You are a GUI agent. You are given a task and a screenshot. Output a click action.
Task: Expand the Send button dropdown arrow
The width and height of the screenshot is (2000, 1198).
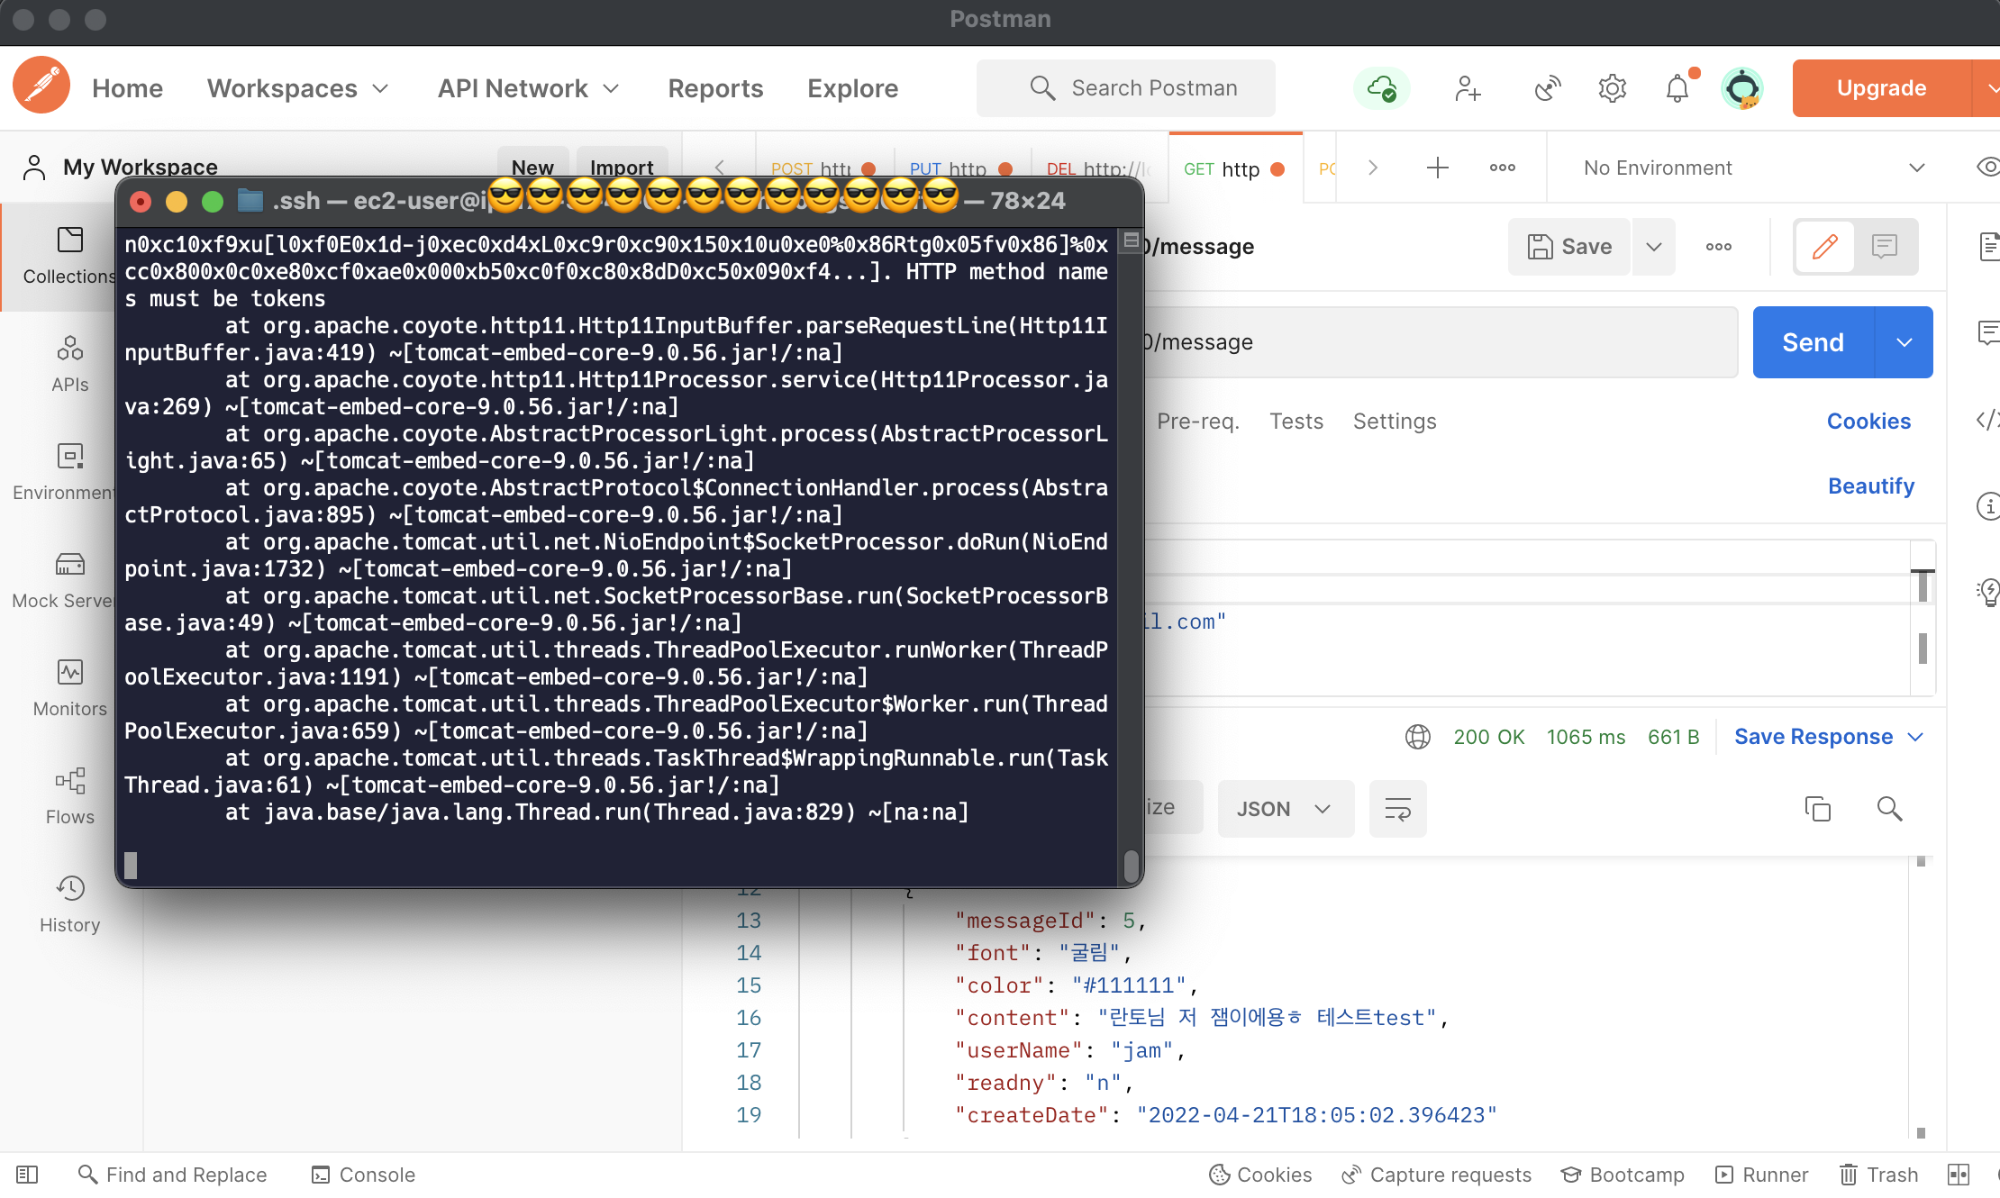click(x=1904, y=342)
